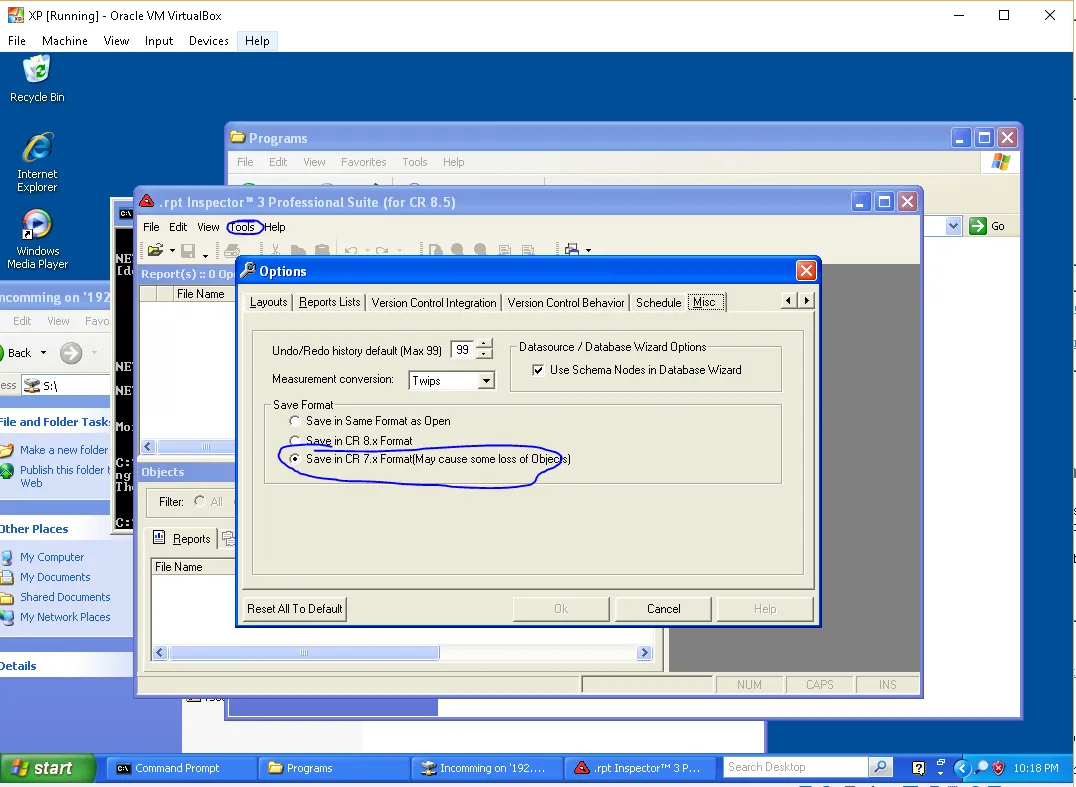Image resolution: width=1076 pixels, height=787 pixels.
Task: Click My Network Places link
Action: pos(65,617)
